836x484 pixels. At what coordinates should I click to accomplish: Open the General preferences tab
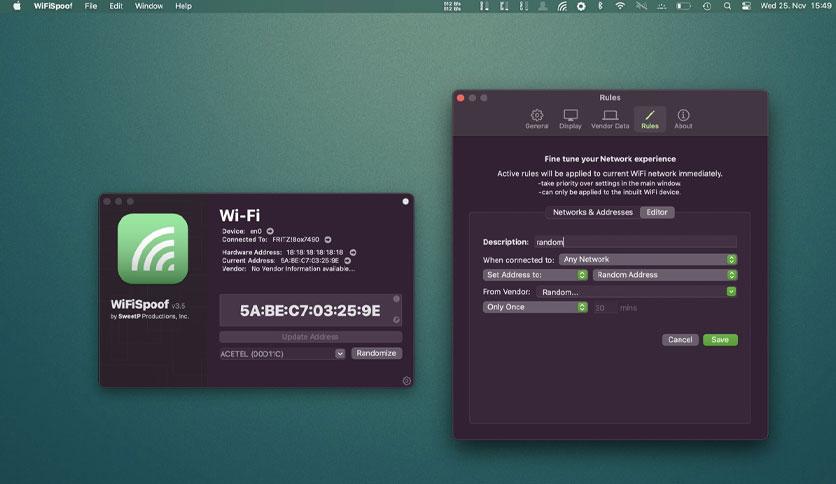click(536, 119)
